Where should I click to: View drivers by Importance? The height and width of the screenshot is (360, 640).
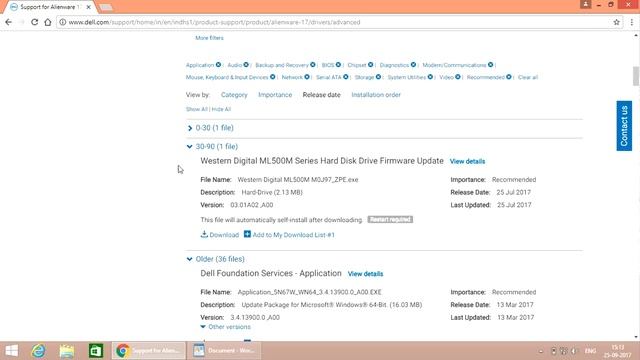pyautogui.click(x=275, y=95)
